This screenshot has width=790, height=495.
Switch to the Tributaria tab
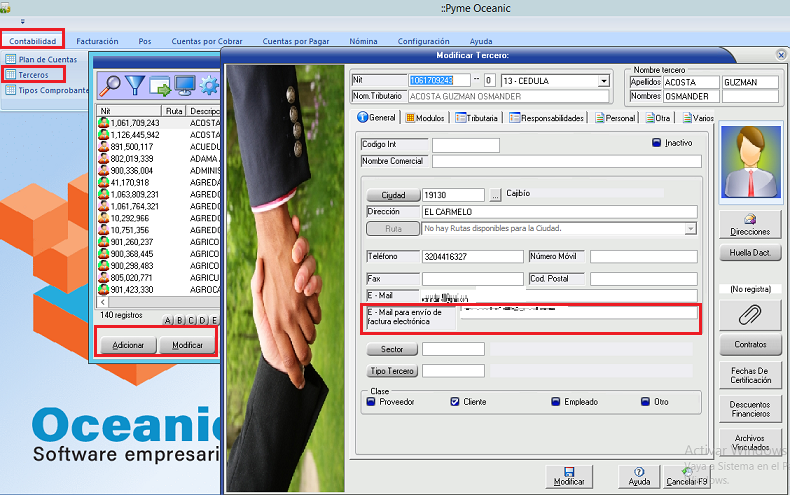click(x=478, y=118)
